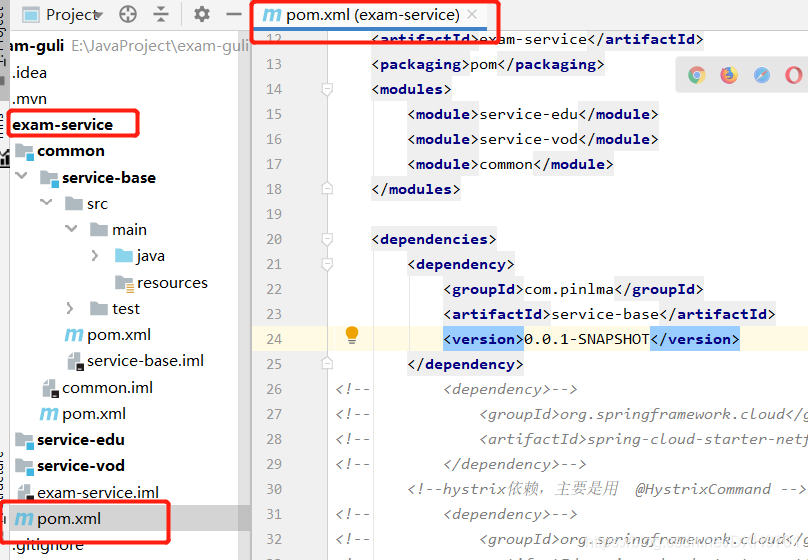Click the Collapse All icon in Project toolbar

pos(161,14)
